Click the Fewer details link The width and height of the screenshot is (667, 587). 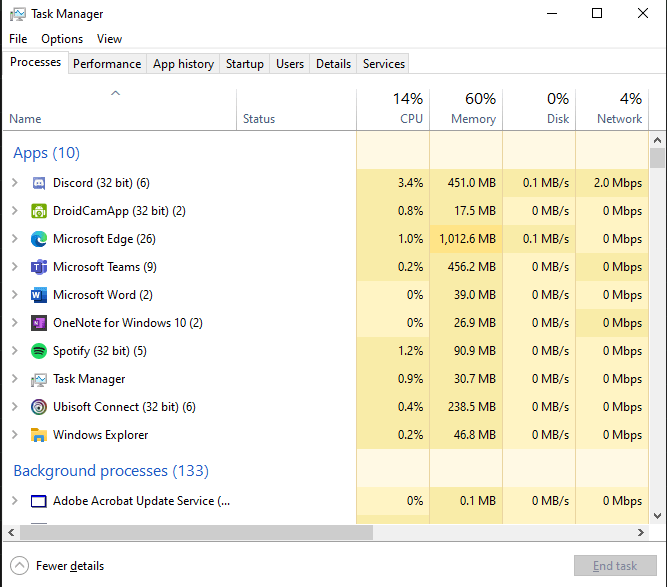pos(70,566)
